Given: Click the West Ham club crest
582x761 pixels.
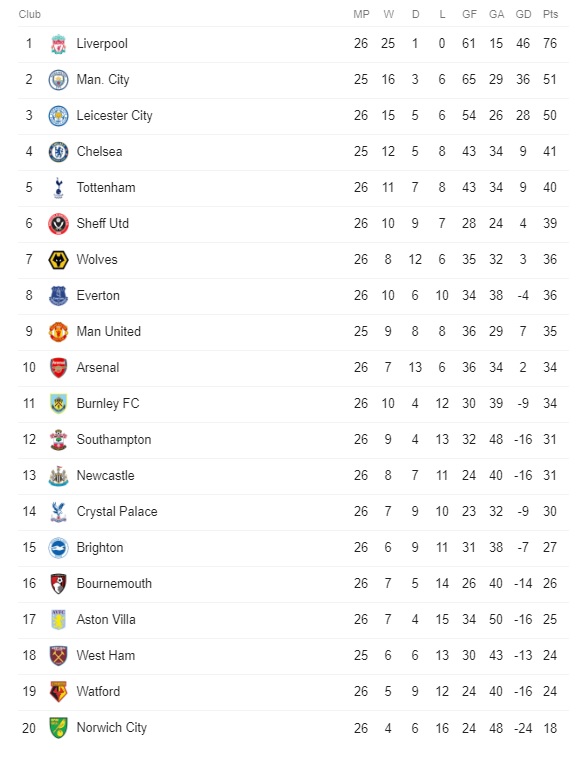Looking at the screenshot, I should pos(58,656).
